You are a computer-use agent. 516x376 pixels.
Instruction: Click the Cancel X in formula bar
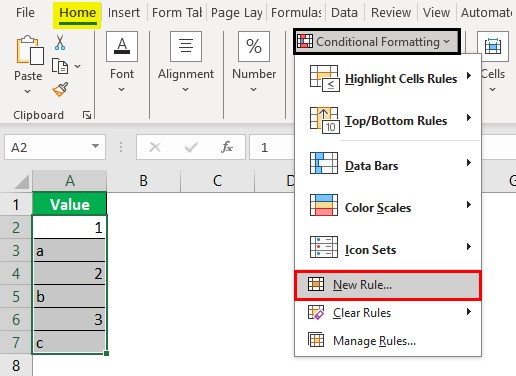155,147
